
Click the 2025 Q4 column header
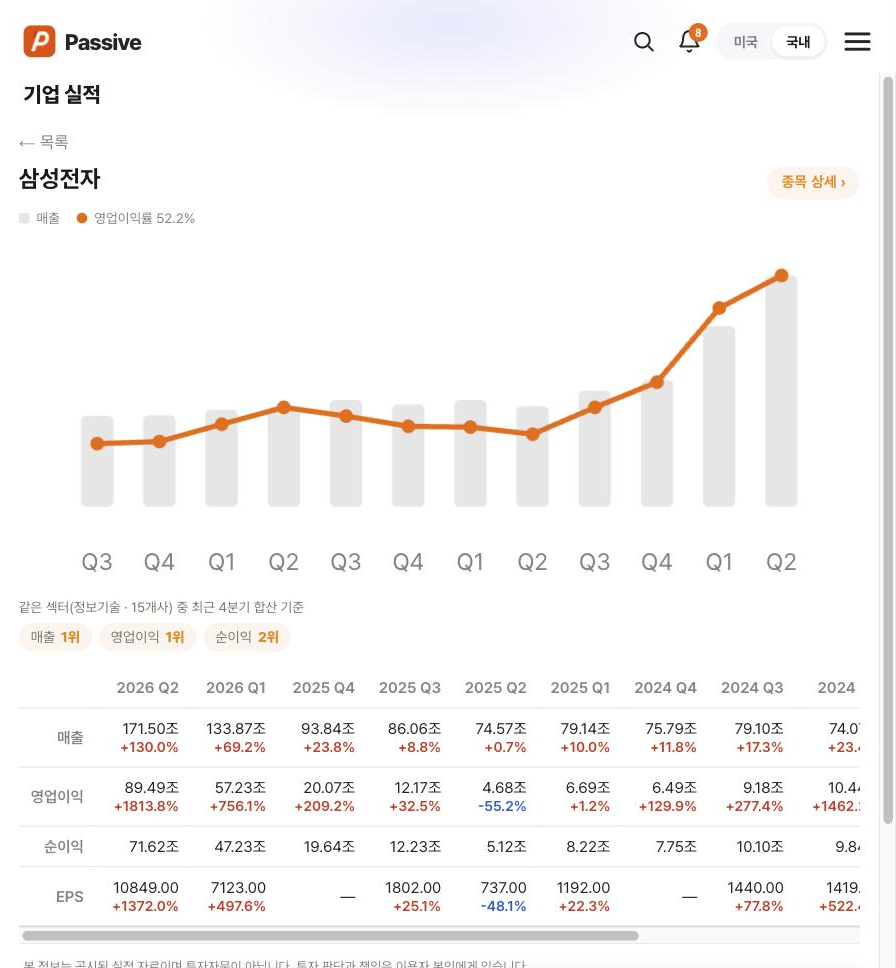pyautogui.click(x=324, y=688)
